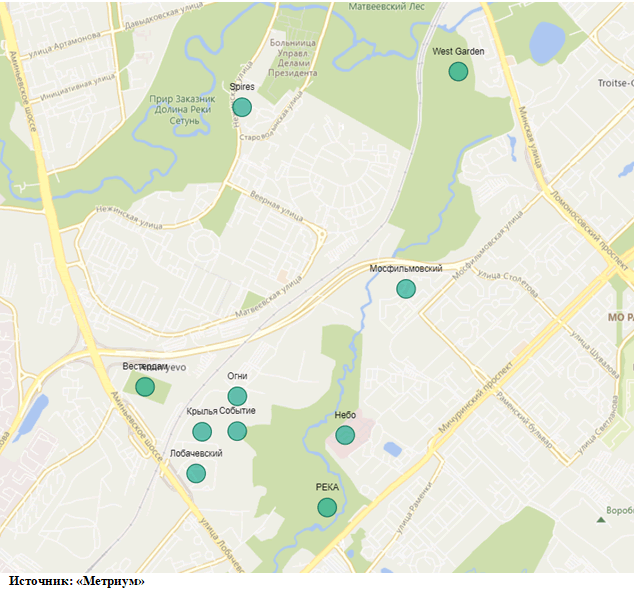Click the Мосфильмовский green marker

tap(406, 289)
